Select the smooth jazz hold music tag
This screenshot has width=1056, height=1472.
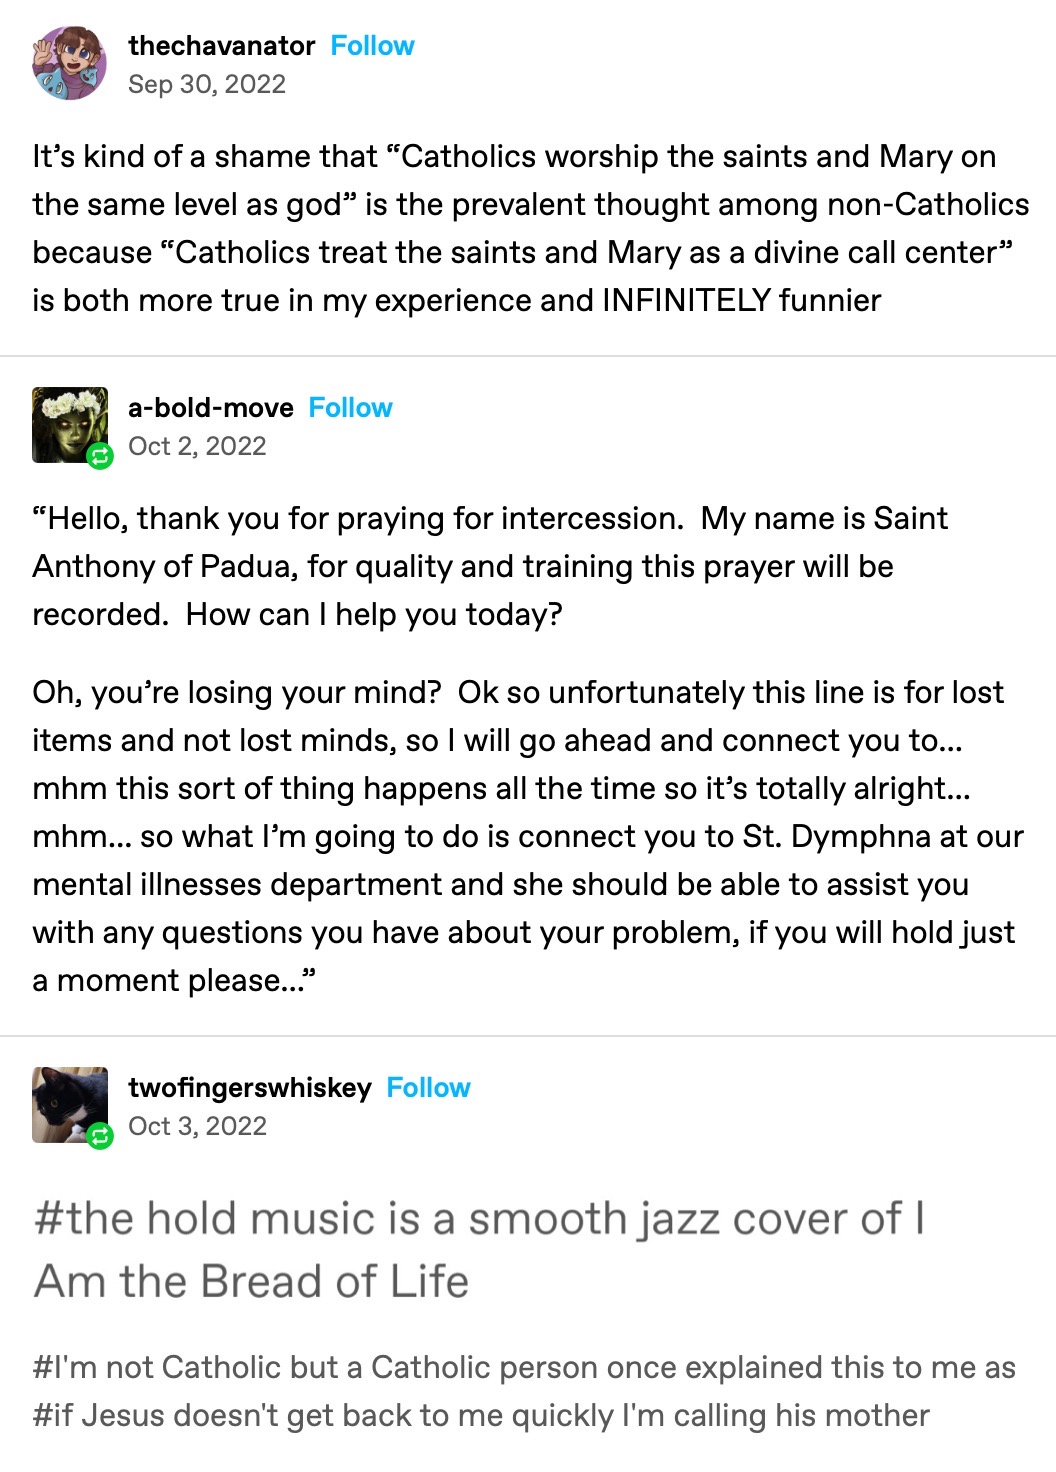point(478,1249)
